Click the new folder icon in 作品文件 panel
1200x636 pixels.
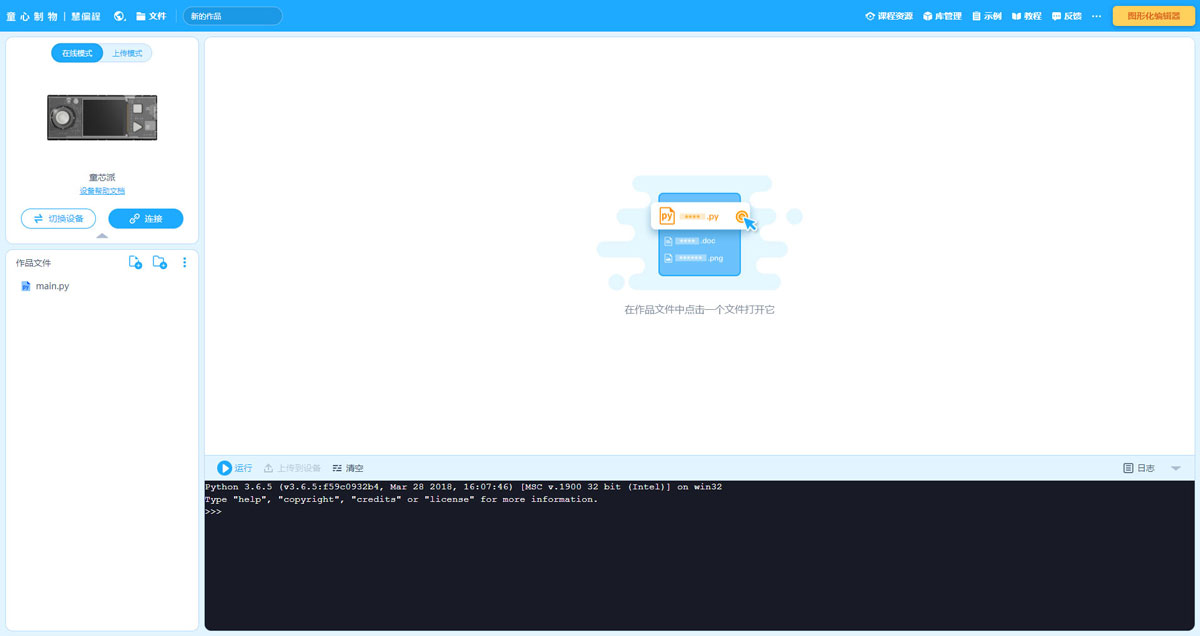160,262
